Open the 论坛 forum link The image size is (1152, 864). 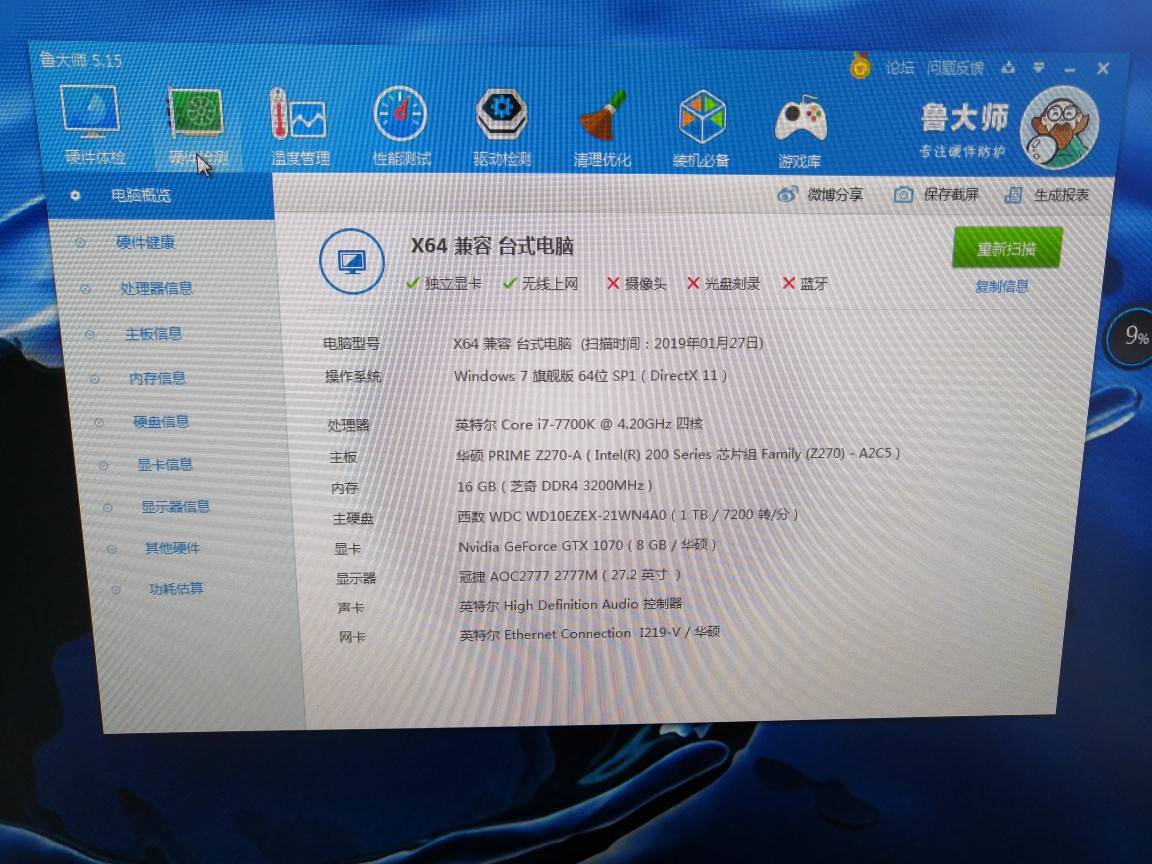900,68
